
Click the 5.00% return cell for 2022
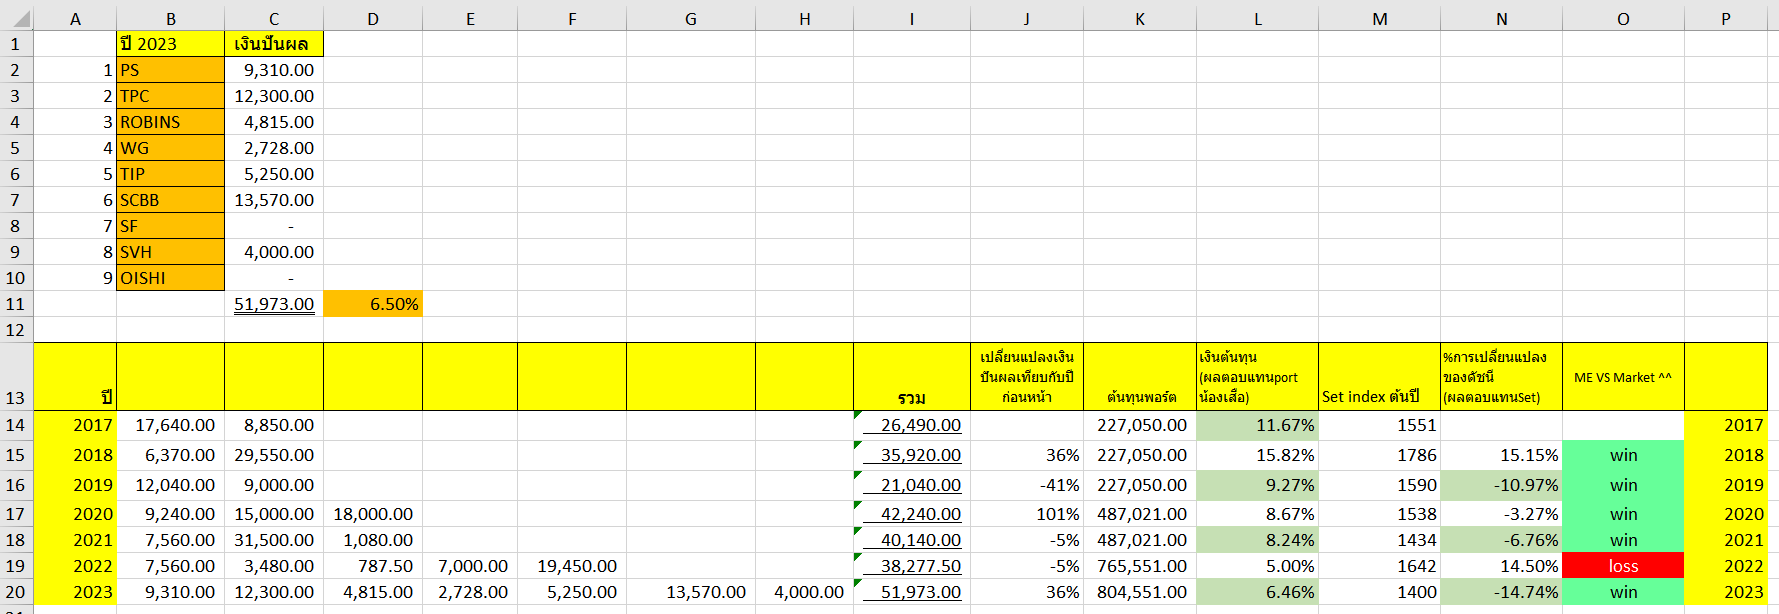pos(1257,566)
